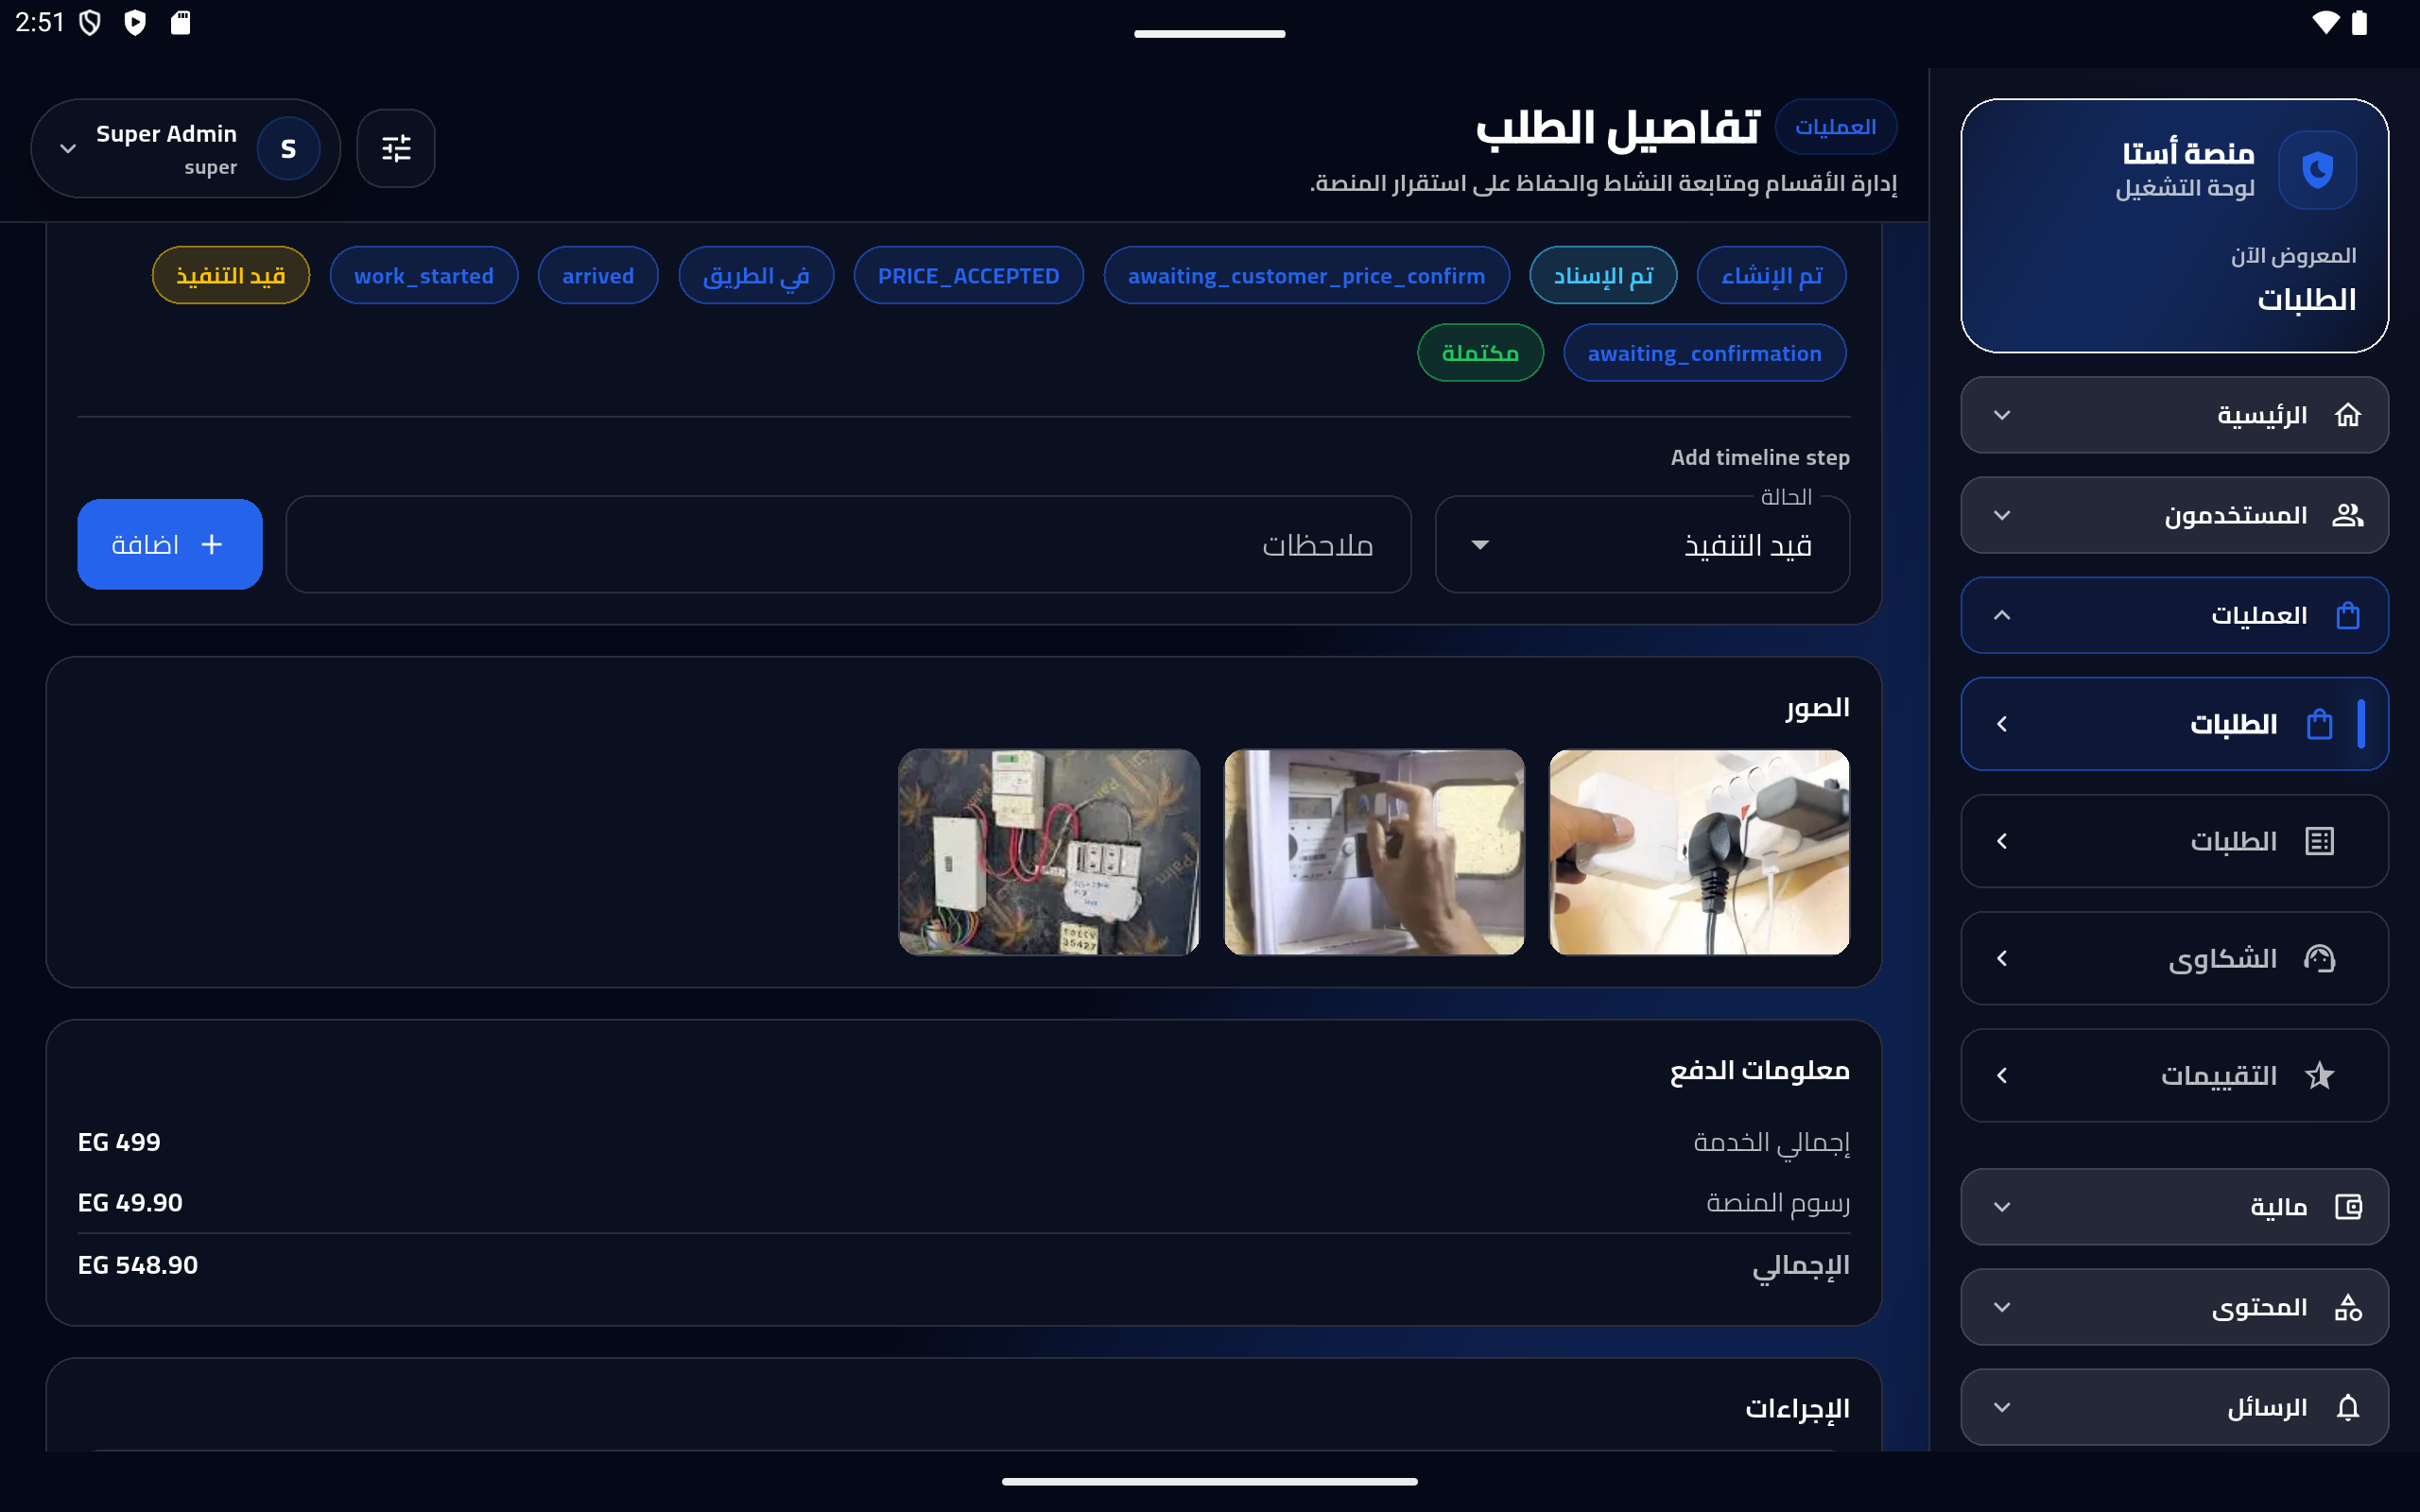Screen dimensions: 2420x1512
Task: Click the list icon on second الطلبات item
Action: coord(2319,841)
